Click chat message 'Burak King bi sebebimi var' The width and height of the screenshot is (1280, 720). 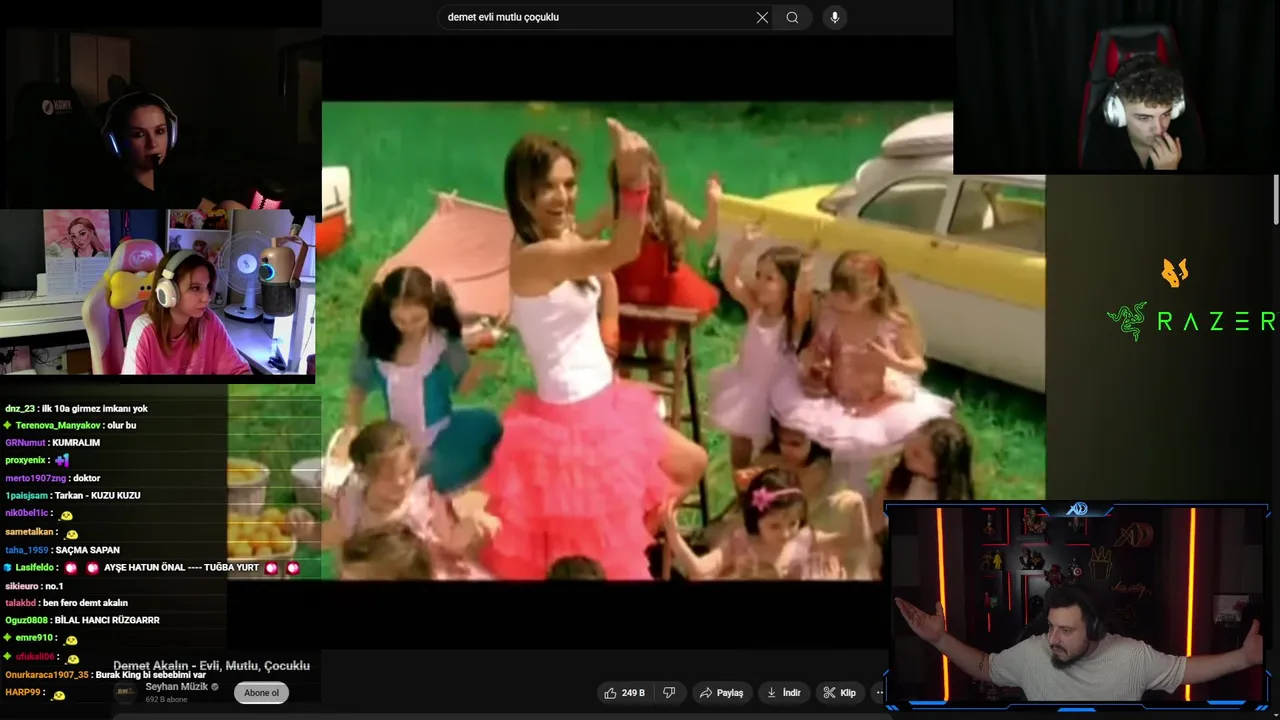click(x=151, y=675)
